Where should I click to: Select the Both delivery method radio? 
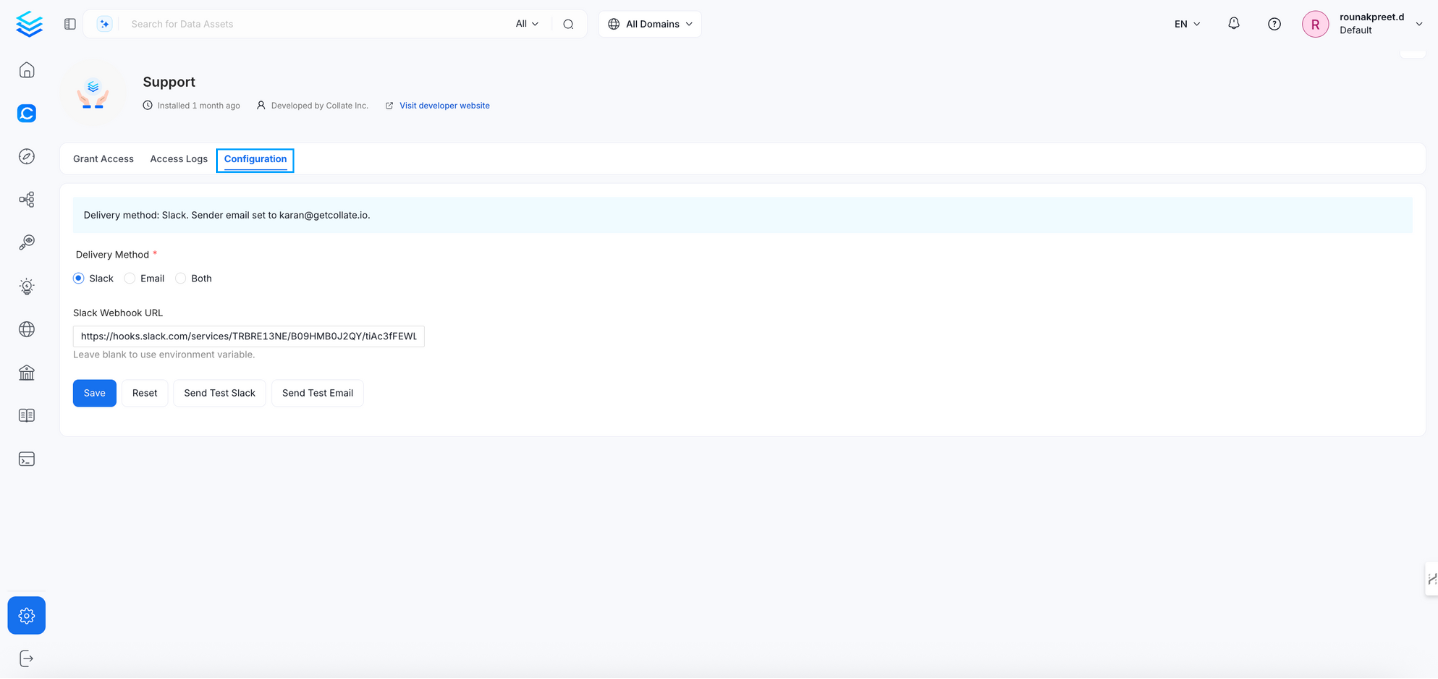(x=180, y=279)
